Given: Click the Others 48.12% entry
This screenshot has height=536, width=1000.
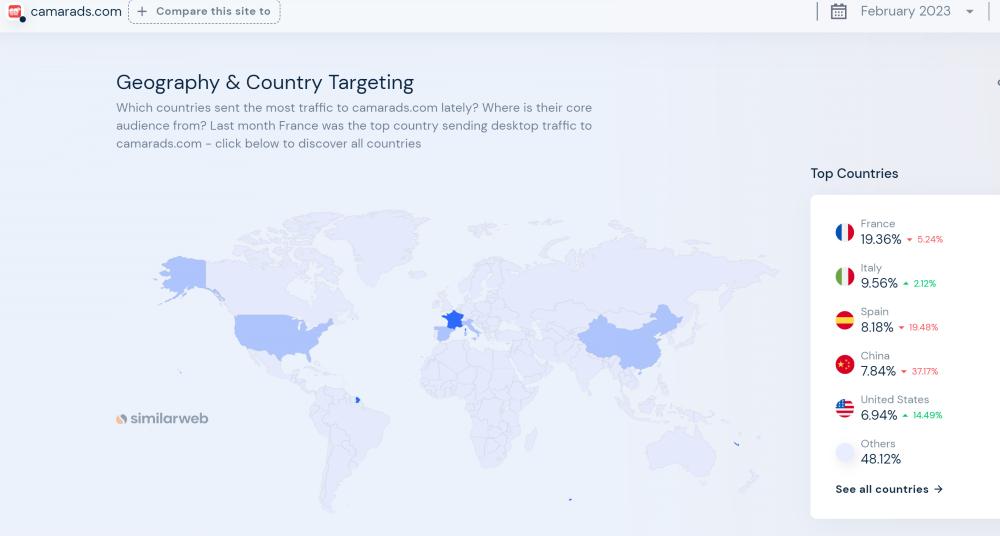Looking at the screenshot, I should (x=880, y=459).
